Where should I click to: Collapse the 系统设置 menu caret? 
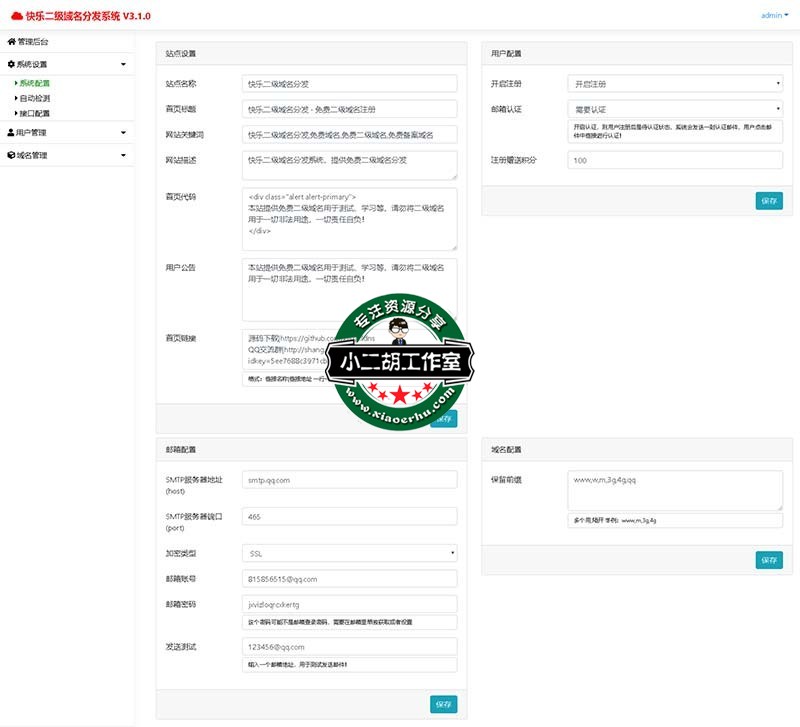click(123, 64)
